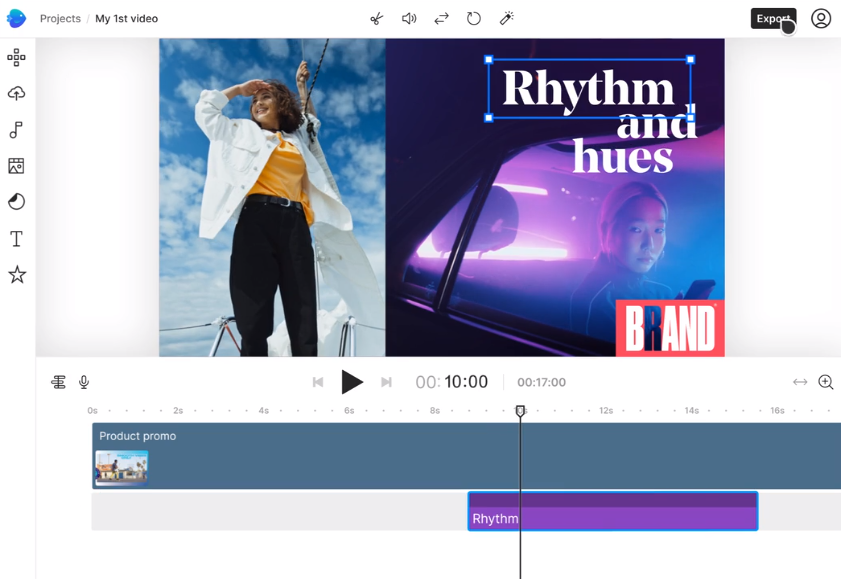The height and width of the screenshot is (579, 841).
Task: Click the rotate circular arrow icon
Action: click(x=474, y=19)
